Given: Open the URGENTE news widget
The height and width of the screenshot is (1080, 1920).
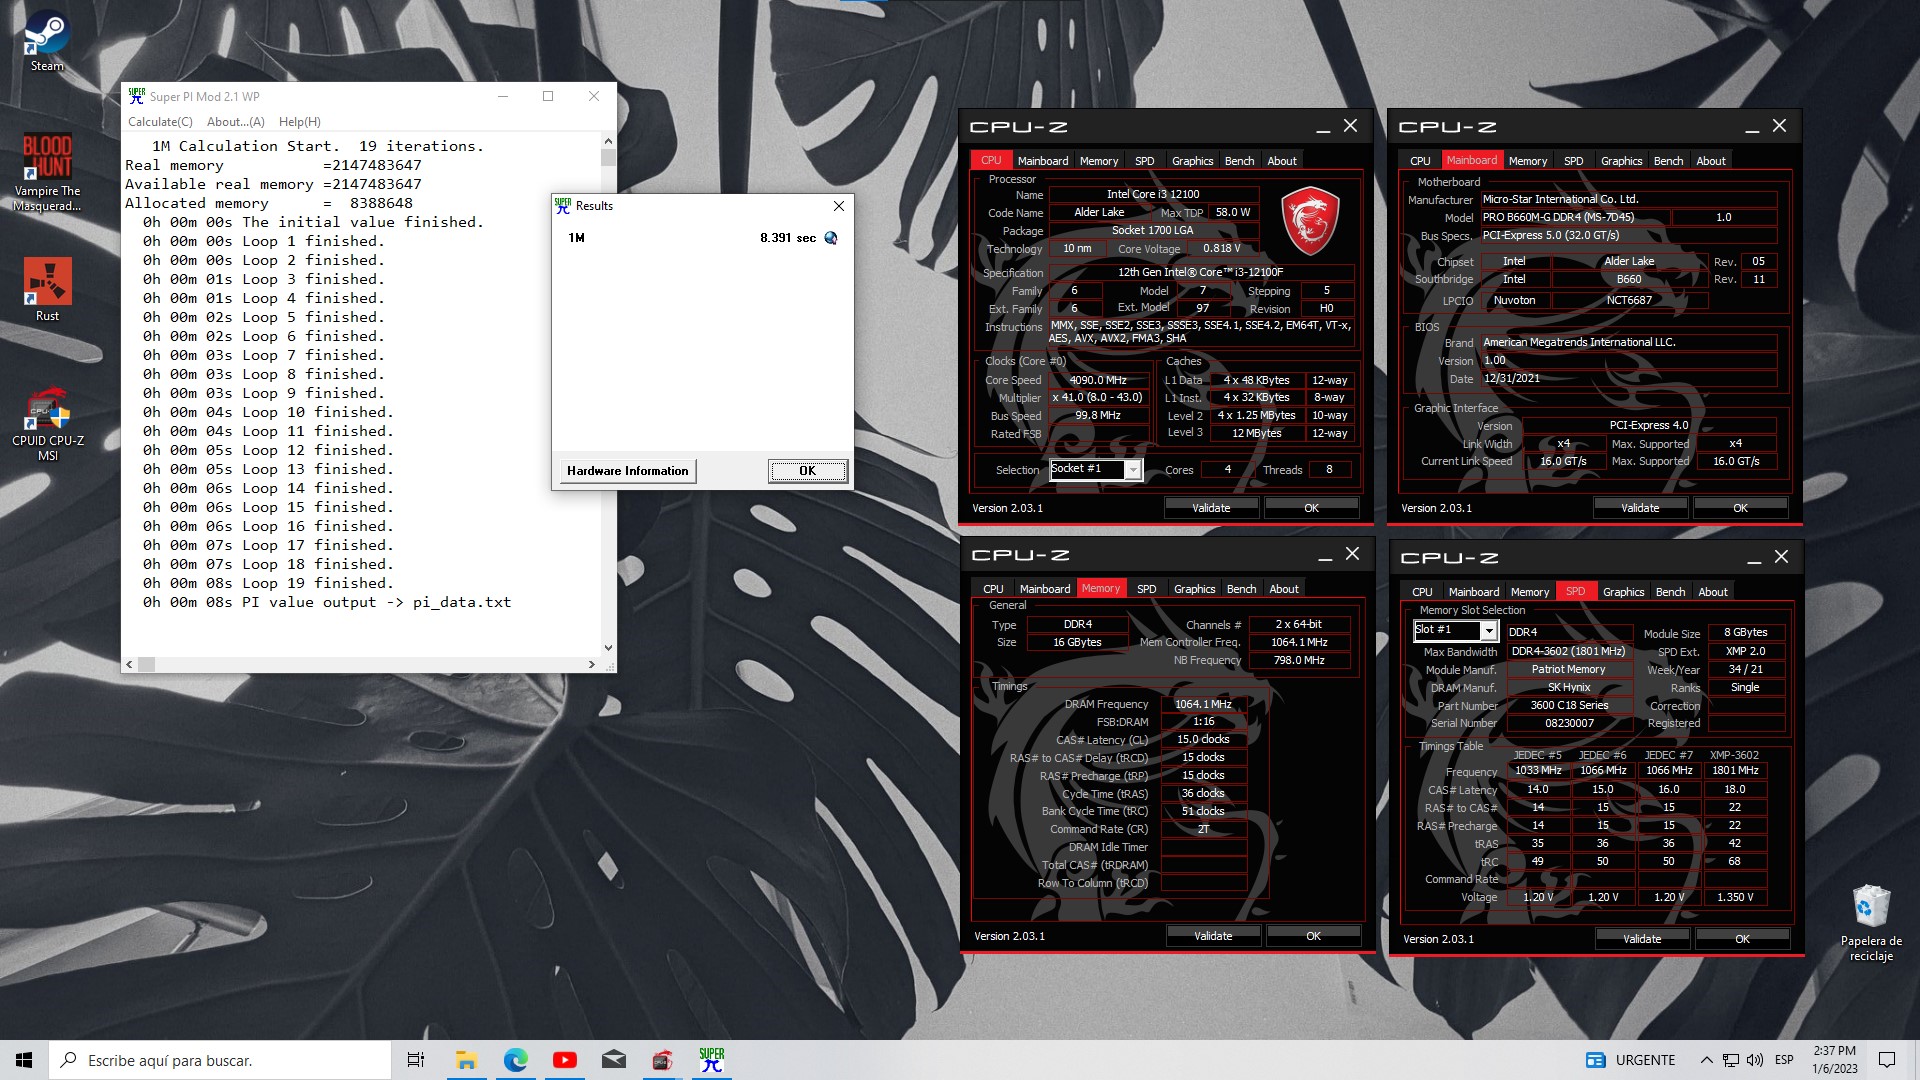Looking at the screenshot, I should (1631, 1060).
